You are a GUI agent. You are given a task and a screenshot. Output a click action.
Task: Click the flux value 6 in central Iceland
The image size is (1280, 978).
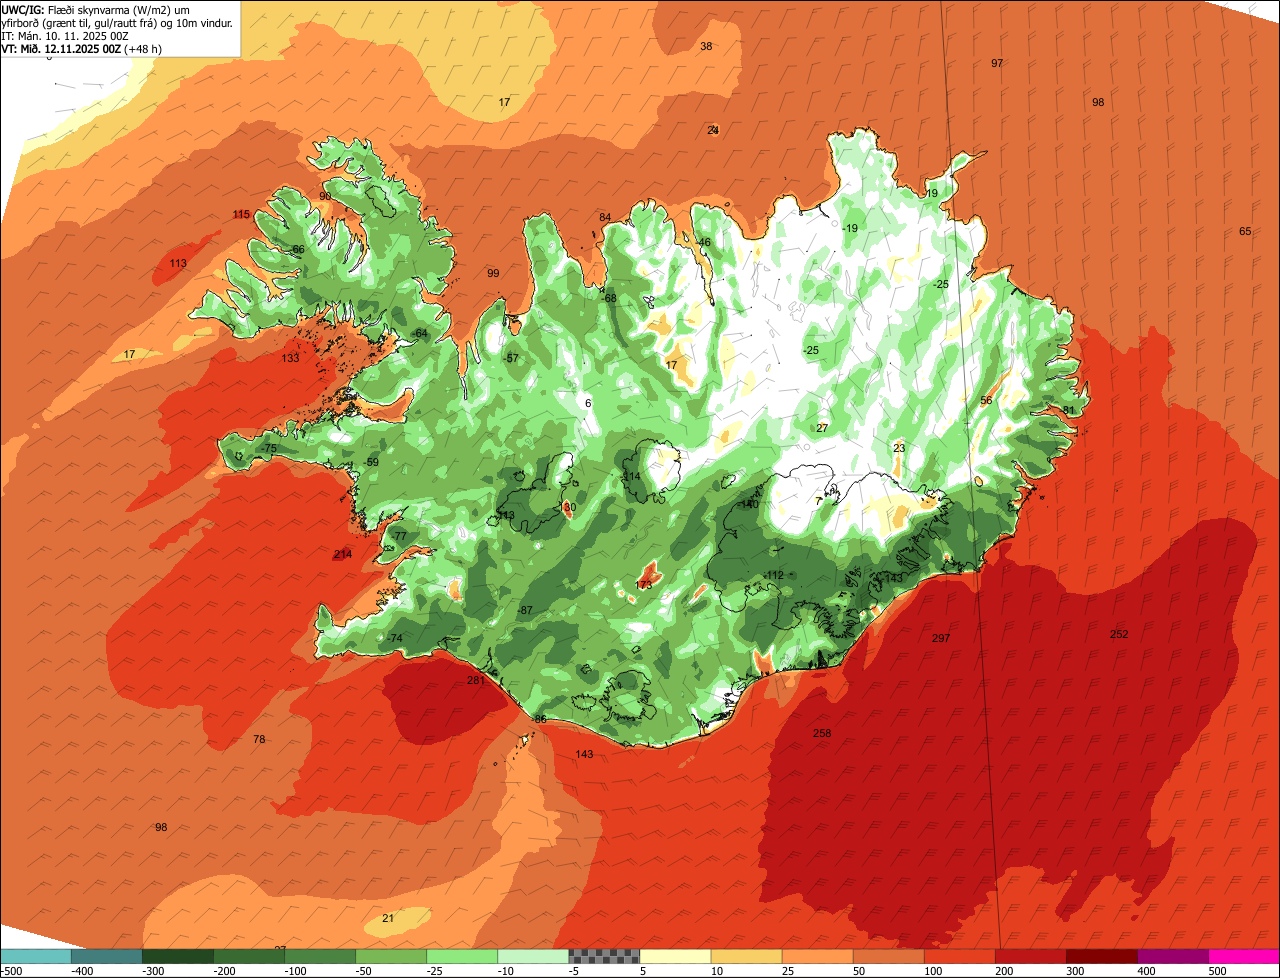click(x=588, y=403)
